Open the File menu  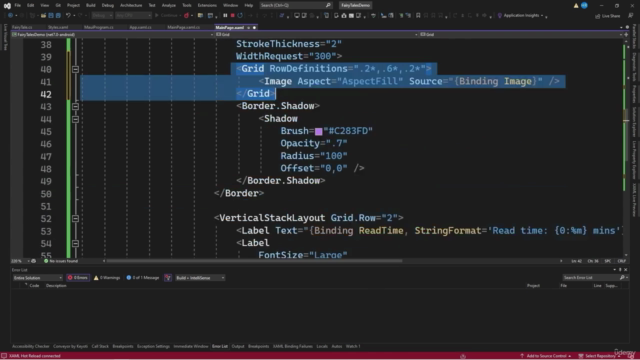tap(18, 5)
